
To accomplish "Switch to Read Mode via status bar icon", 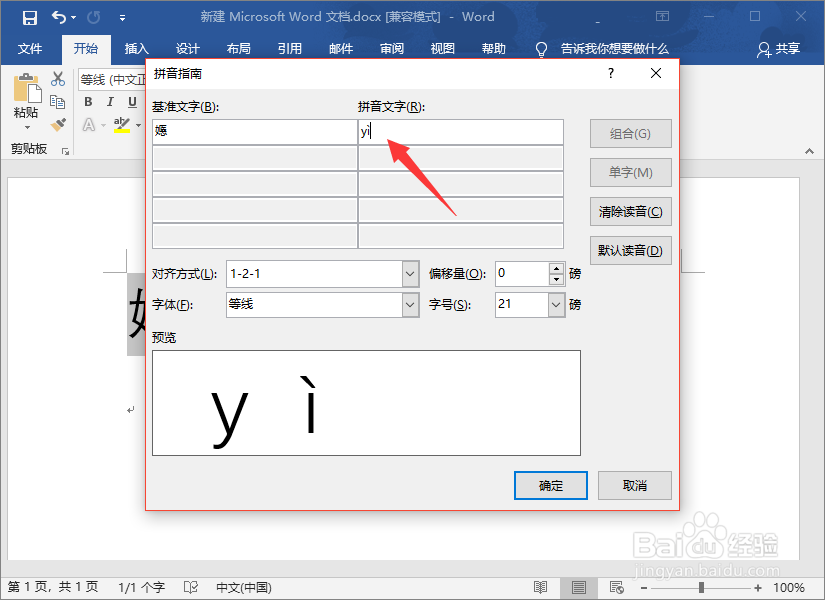I will point(540,587).
